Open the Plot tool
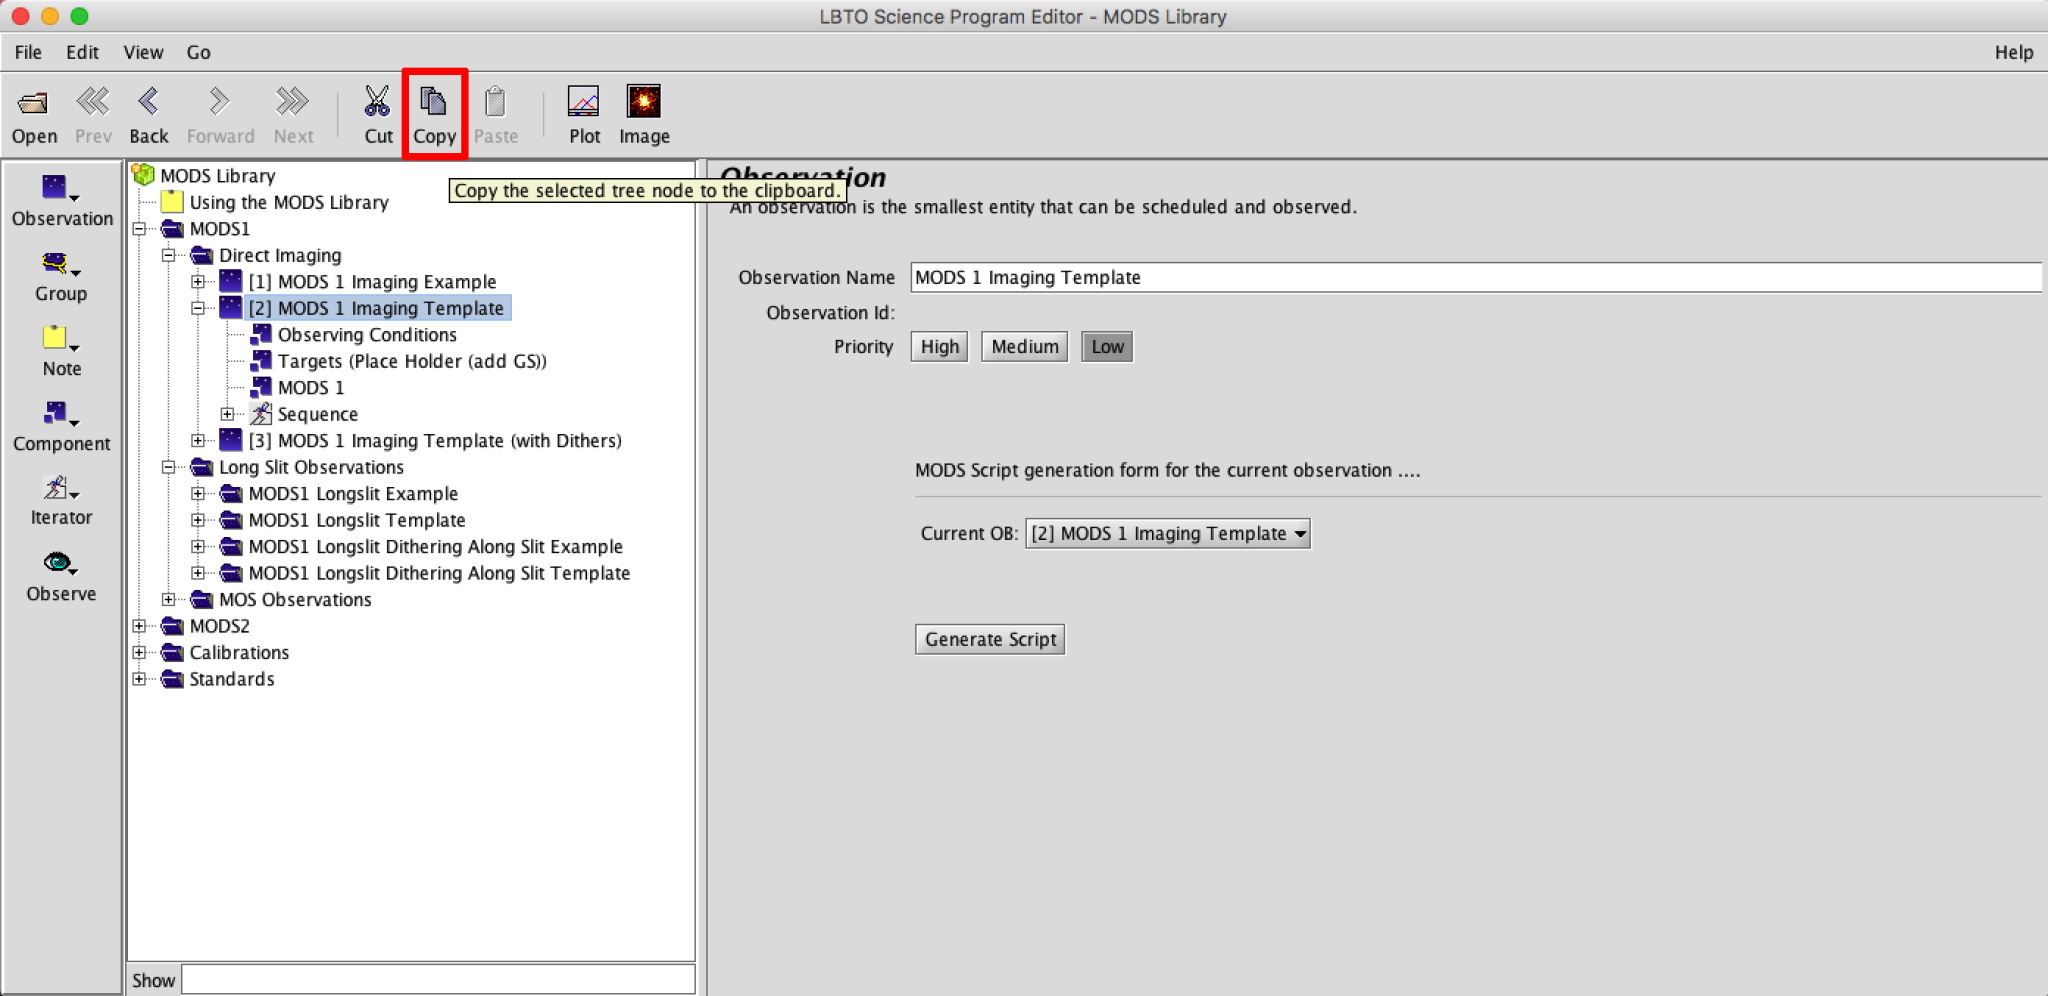Screen dimensions: 2048x996 (584, 115)
